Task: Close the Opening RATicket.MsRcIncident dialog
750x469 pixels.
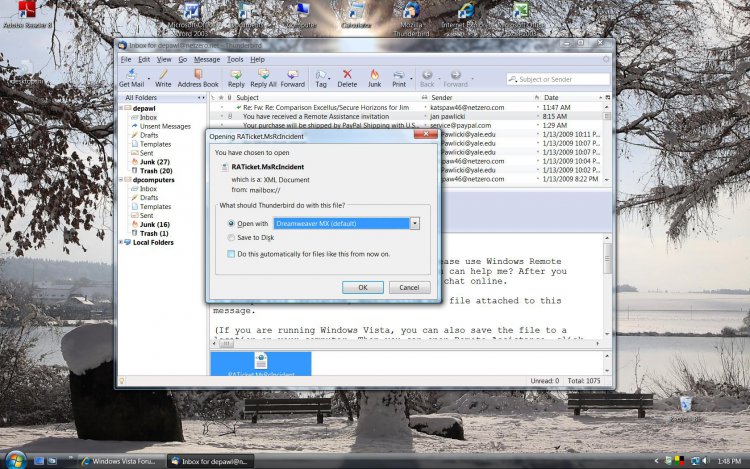Action: [x=425, y=134]
